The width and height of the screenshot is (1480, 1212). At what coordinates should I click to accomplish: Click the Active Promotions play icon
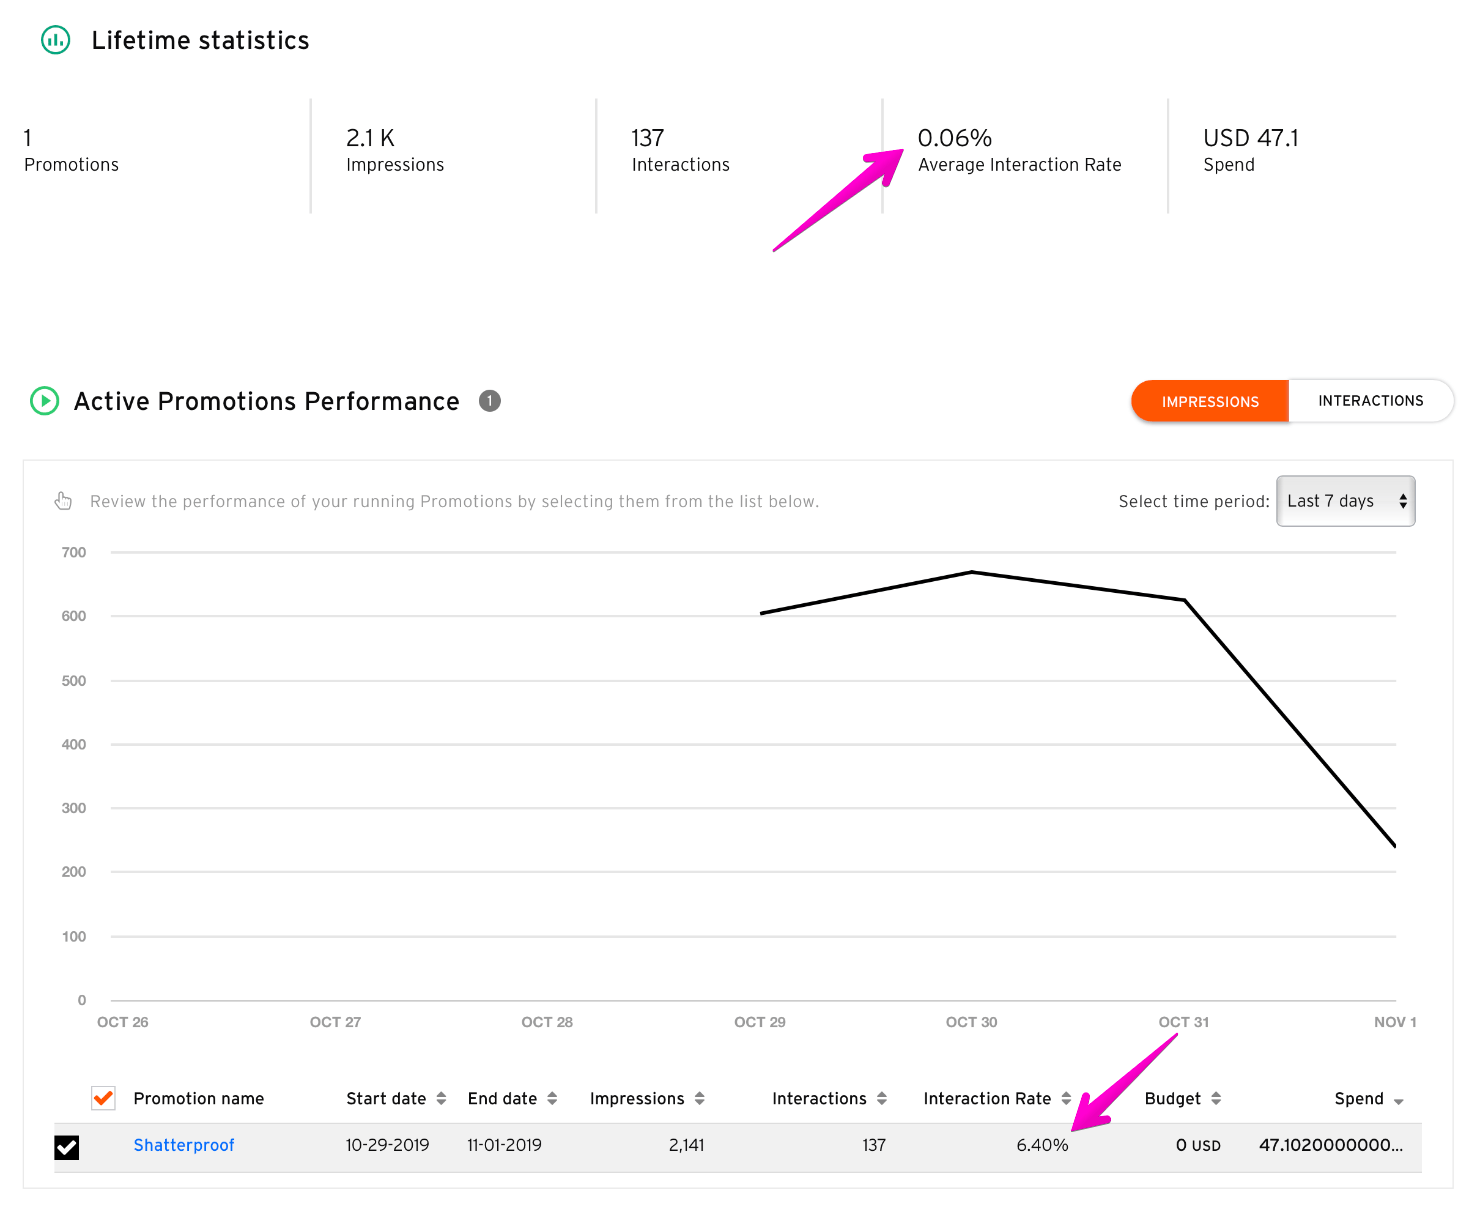(44, 401)
